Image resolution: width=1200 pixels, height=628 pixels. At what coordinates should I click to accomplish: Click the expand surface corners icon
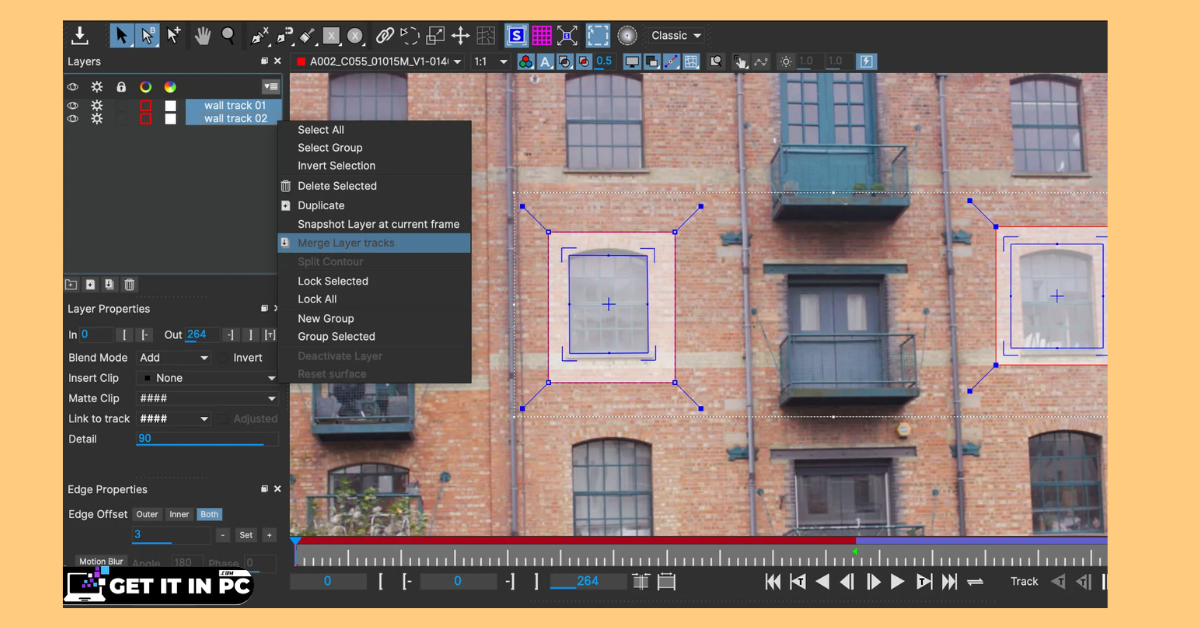(x=567, y=36)
